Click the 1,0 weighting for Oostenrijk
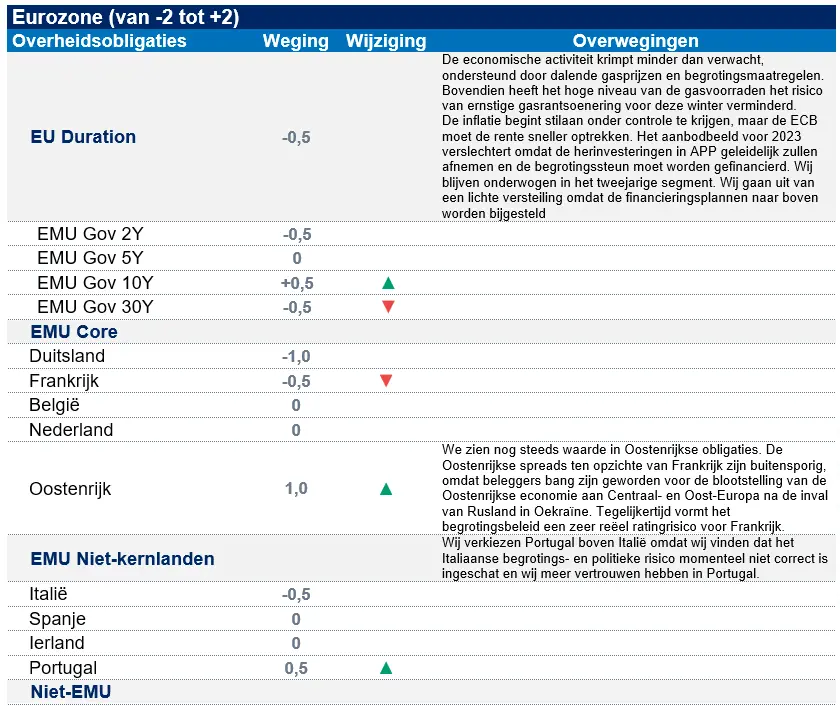The height and width of the screenshot is (706, 840). click(x=296, y=489)
